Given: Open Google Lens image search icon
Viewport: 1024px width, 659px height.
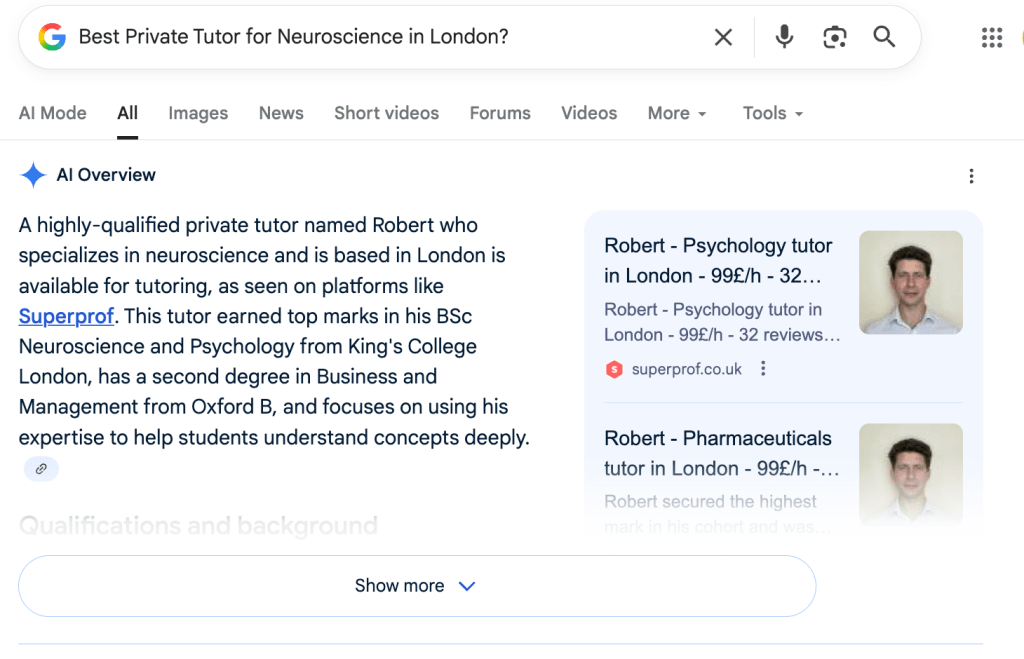Looking at the screenshot, I should tap(834, 37).
